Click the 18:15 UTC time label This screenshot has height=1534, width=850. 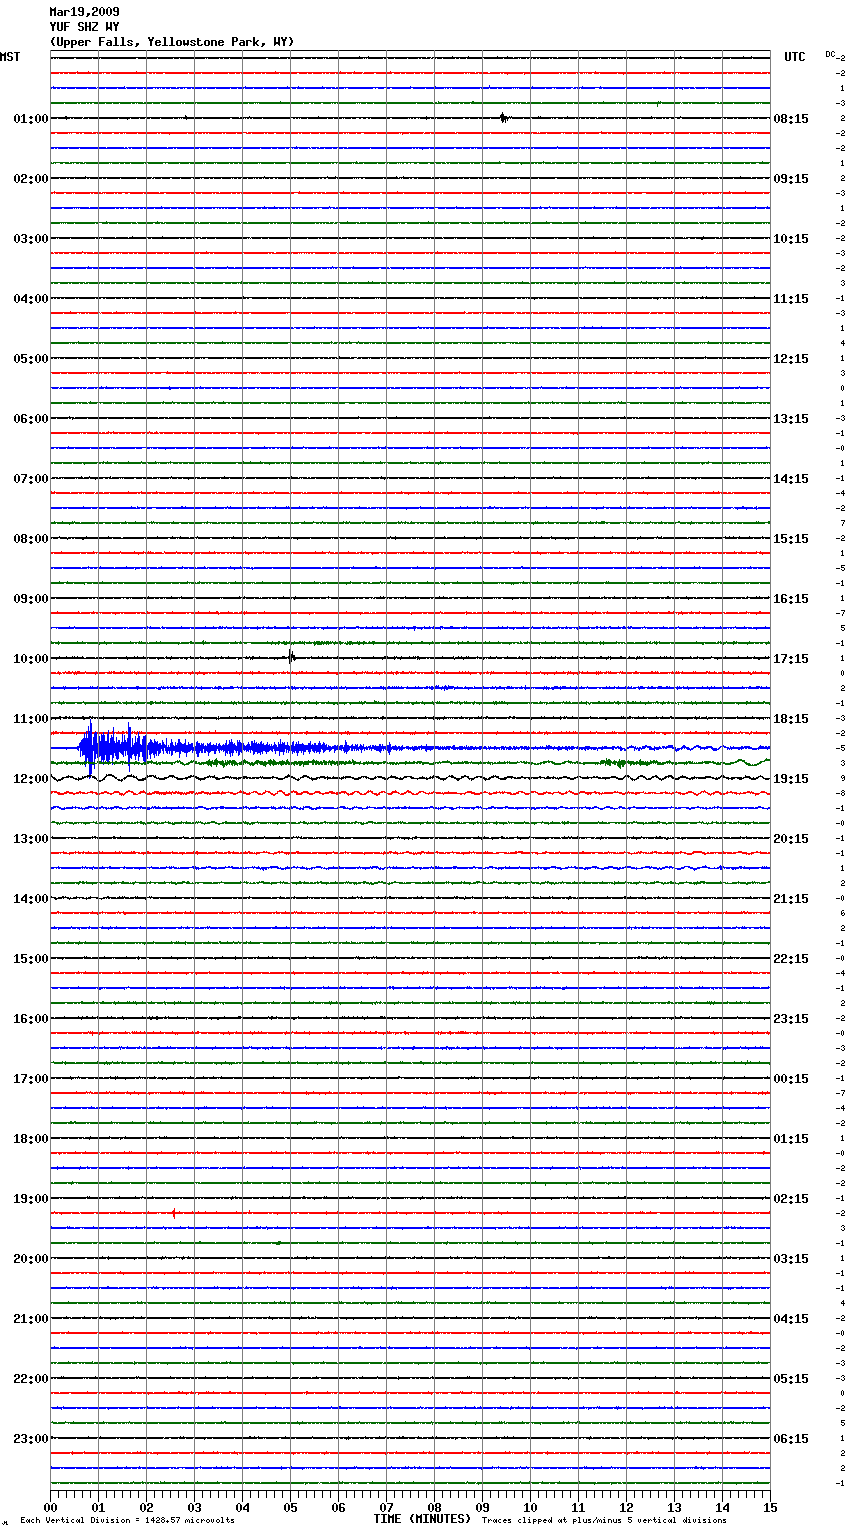click(791, 719)
